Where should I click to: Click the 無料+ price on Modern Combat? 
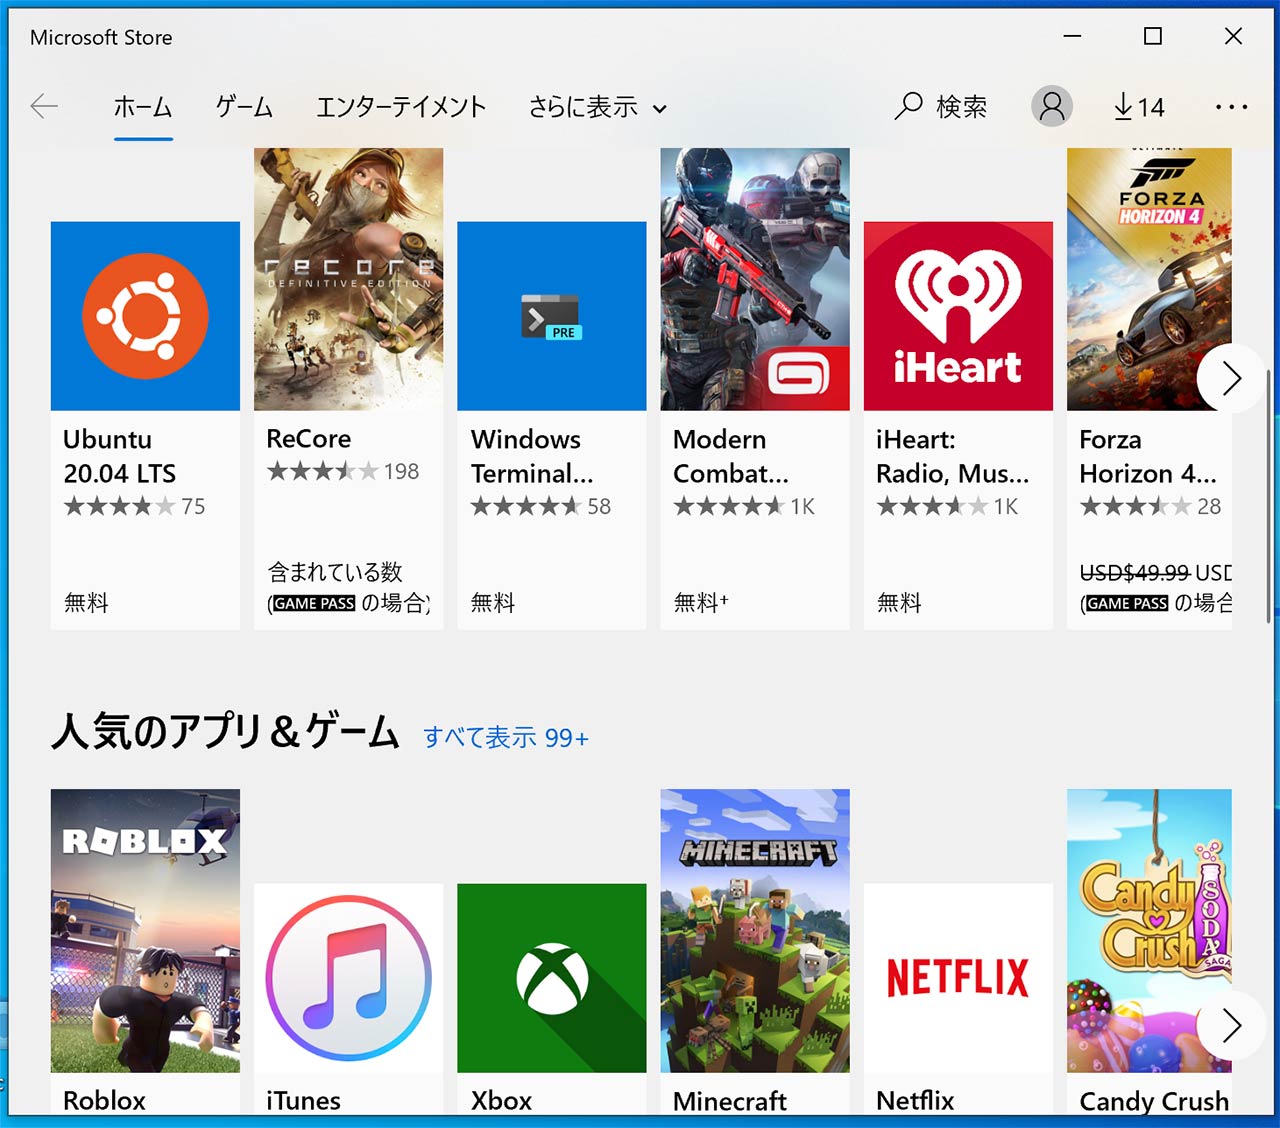pos(701,602)
